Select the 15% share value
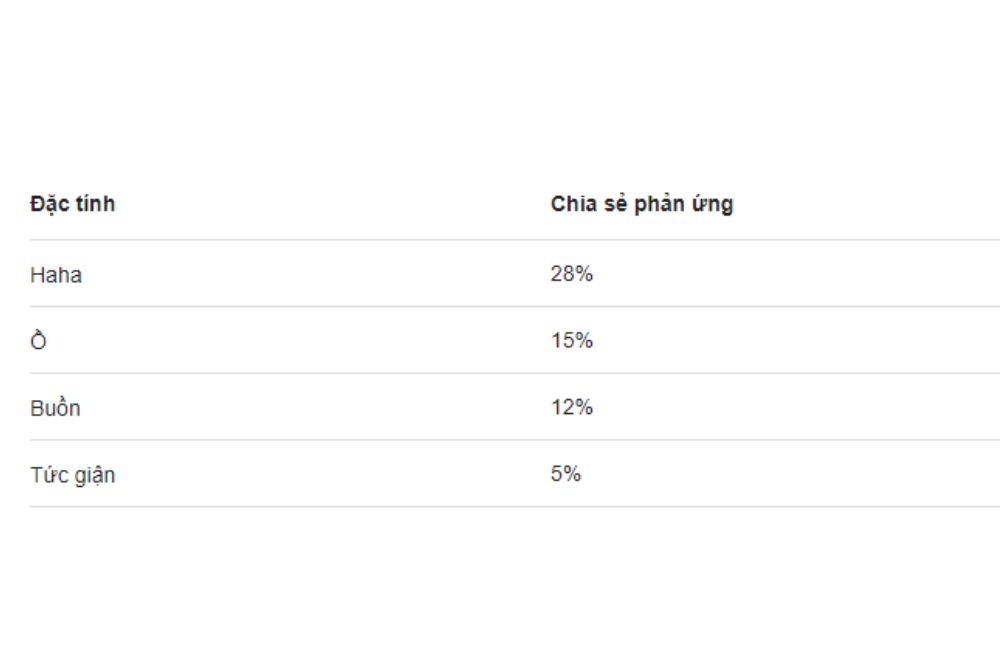The height and width of the screenshot is (670, 1000). [571, 341]
